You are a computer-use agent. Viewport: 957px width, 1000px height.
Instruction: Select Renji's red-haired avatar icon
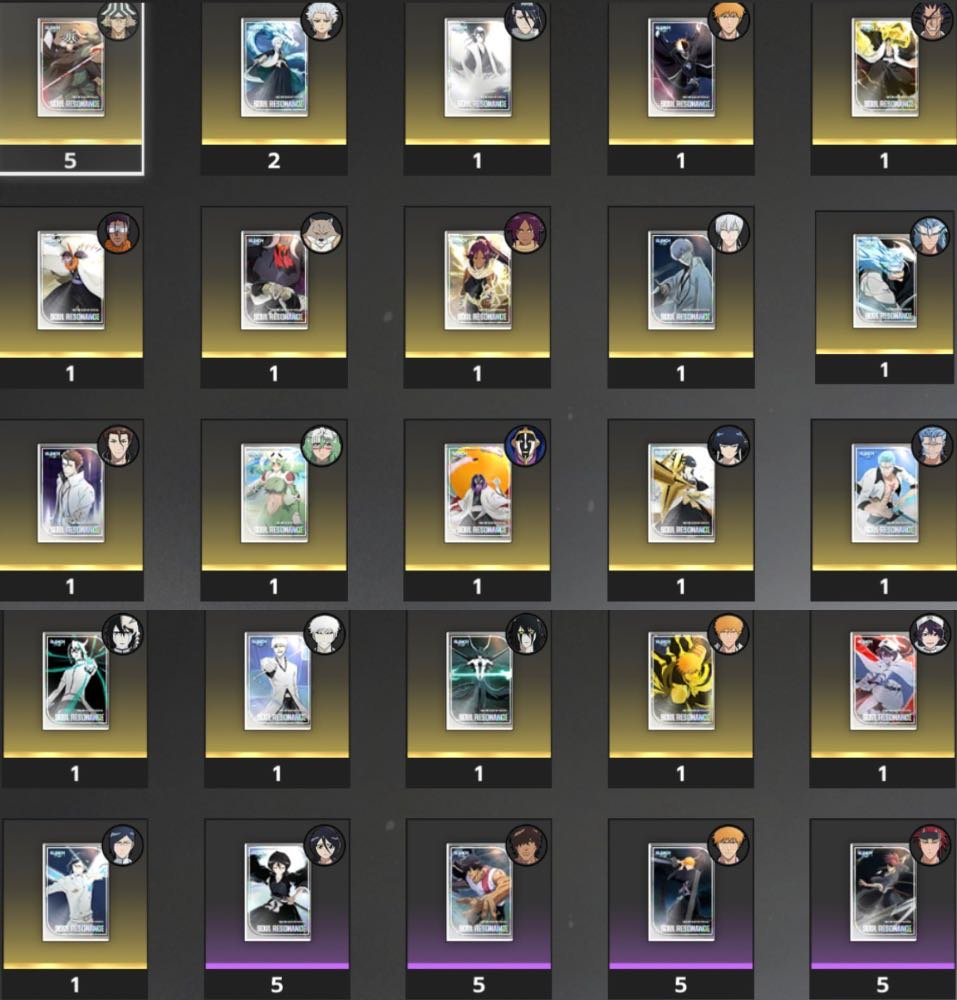930,845
